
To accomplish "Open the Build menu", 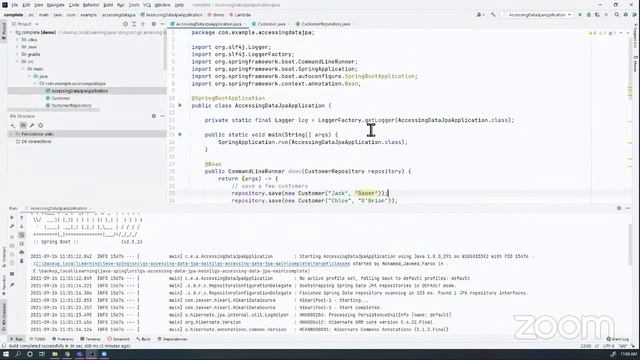I will pos(108,5).
